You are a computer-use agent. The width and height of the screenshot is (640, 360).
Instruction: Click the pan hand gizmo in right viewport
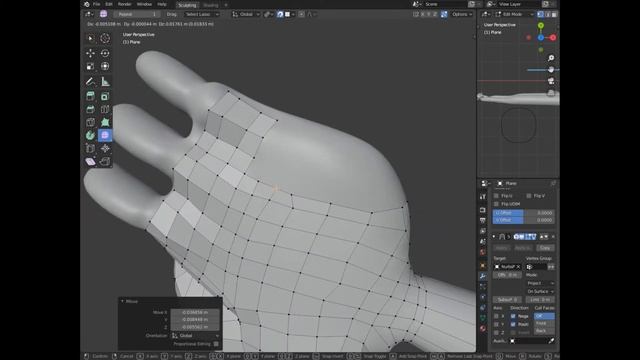[551, 70]
